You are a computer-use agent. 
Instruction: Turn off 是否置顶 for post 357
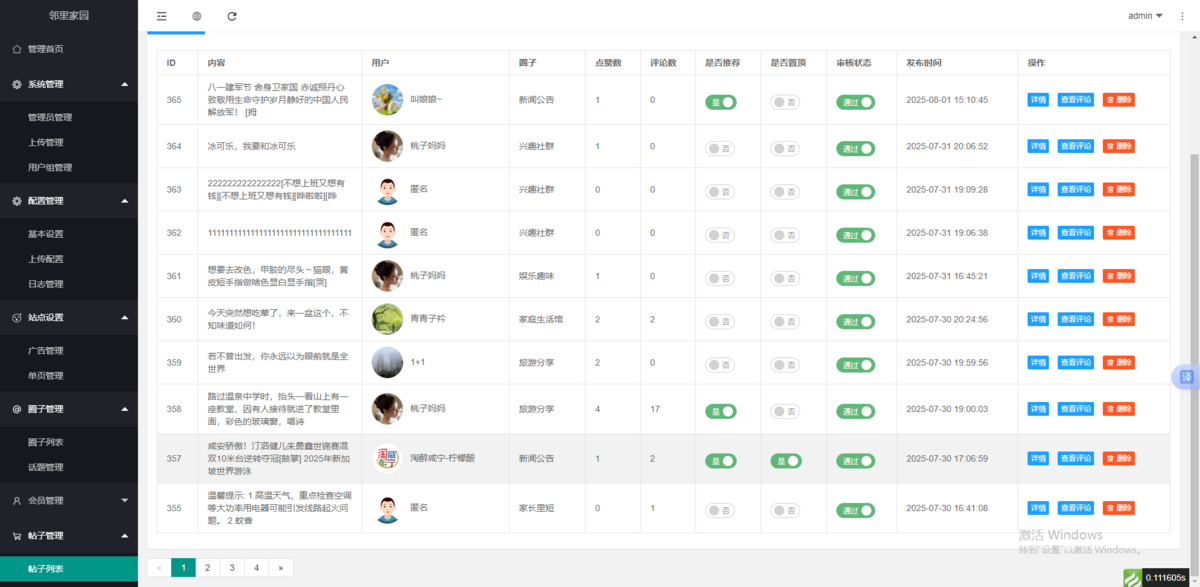(786, 461)
